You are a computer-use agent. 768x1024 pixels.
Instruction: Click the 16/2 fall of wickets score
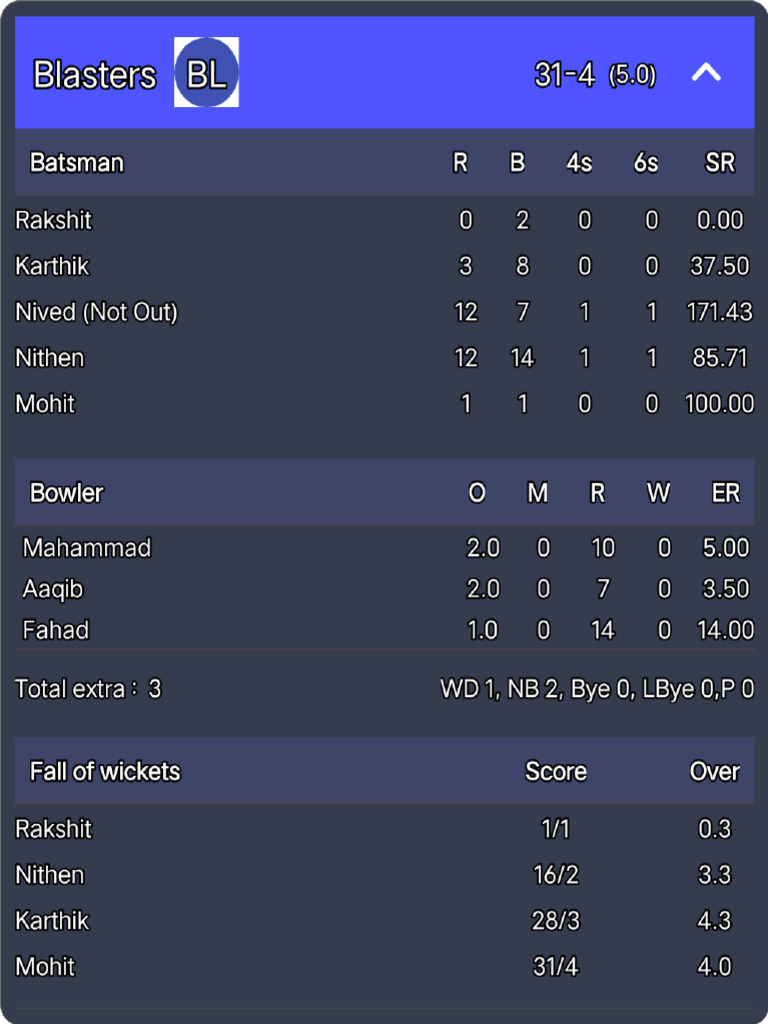coord(556,875)
